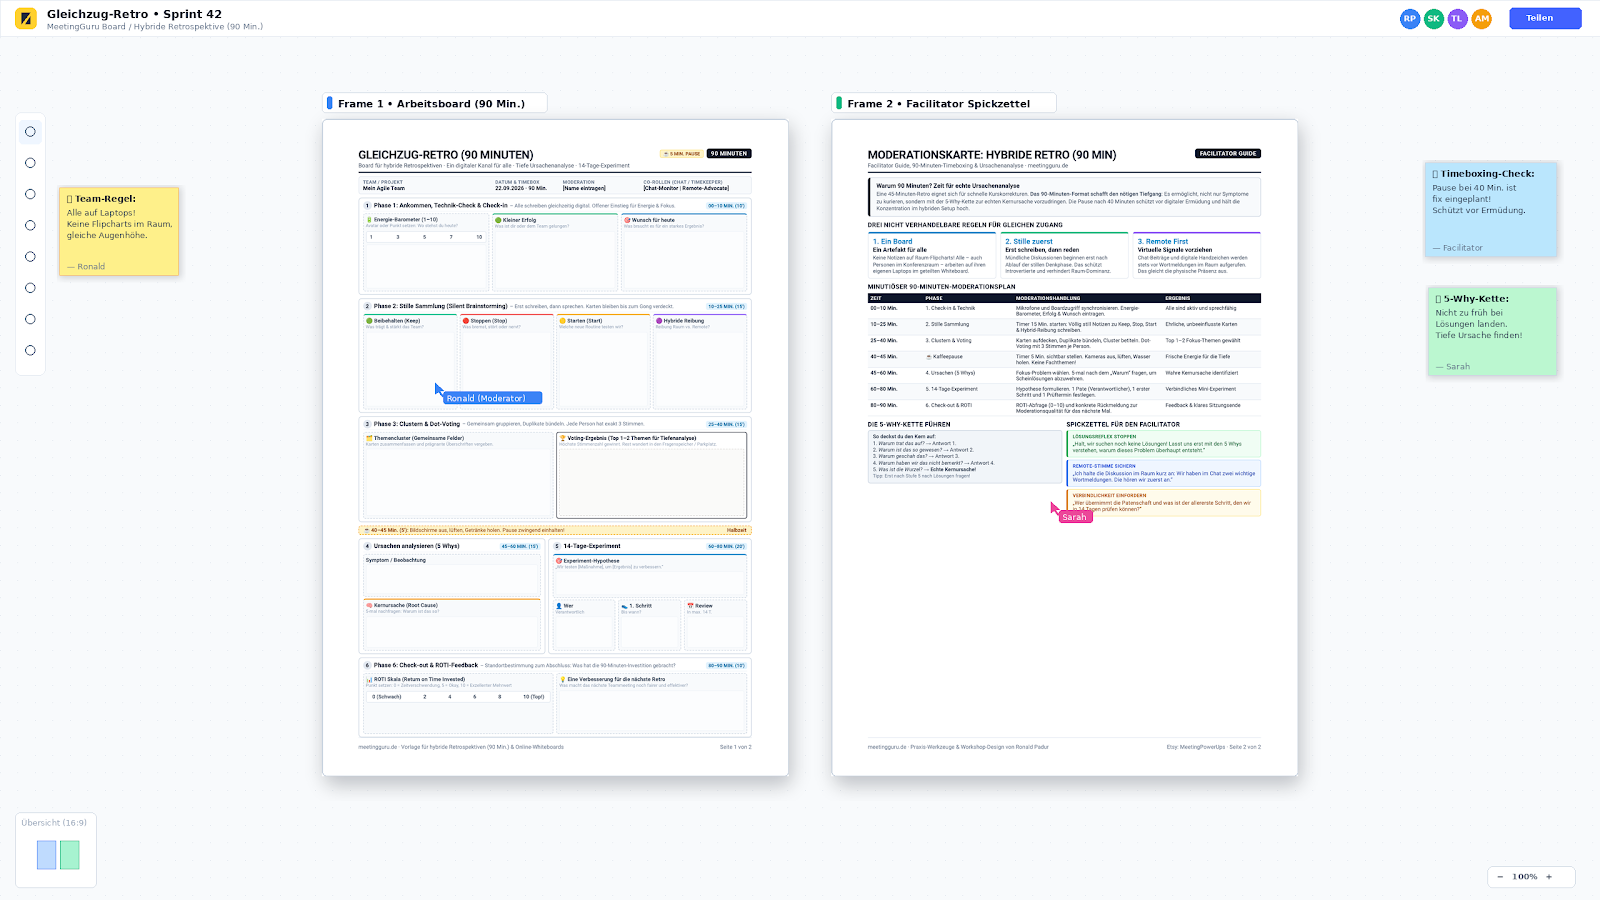
Task: Click 'Ursachen analysieren (5 Whys)' section header
Action: tap(417, 546)
